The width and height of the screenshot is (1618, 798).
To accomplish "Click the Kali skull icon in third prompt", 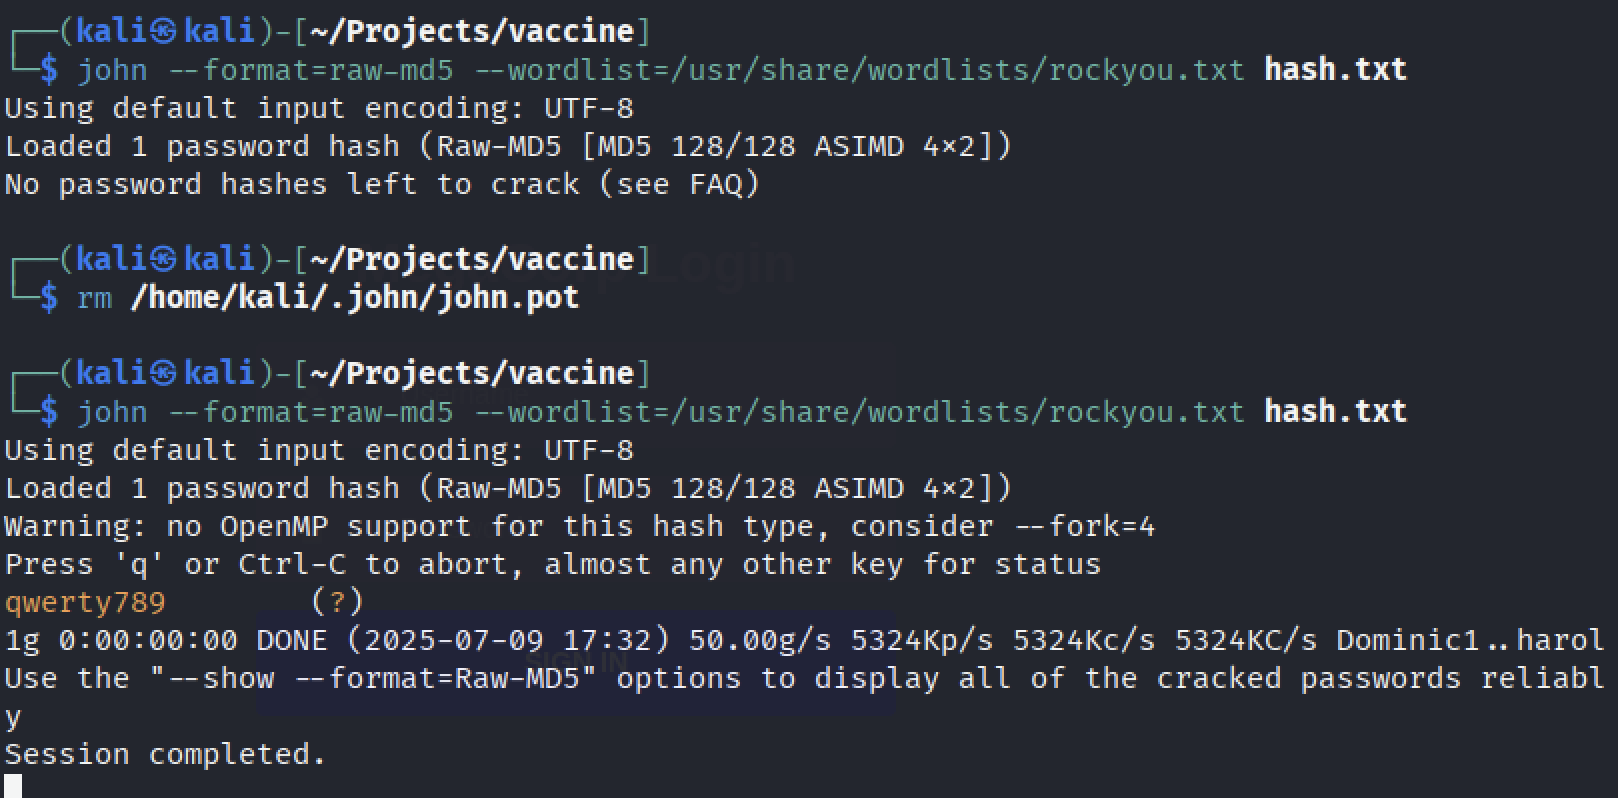I will 164,374.
